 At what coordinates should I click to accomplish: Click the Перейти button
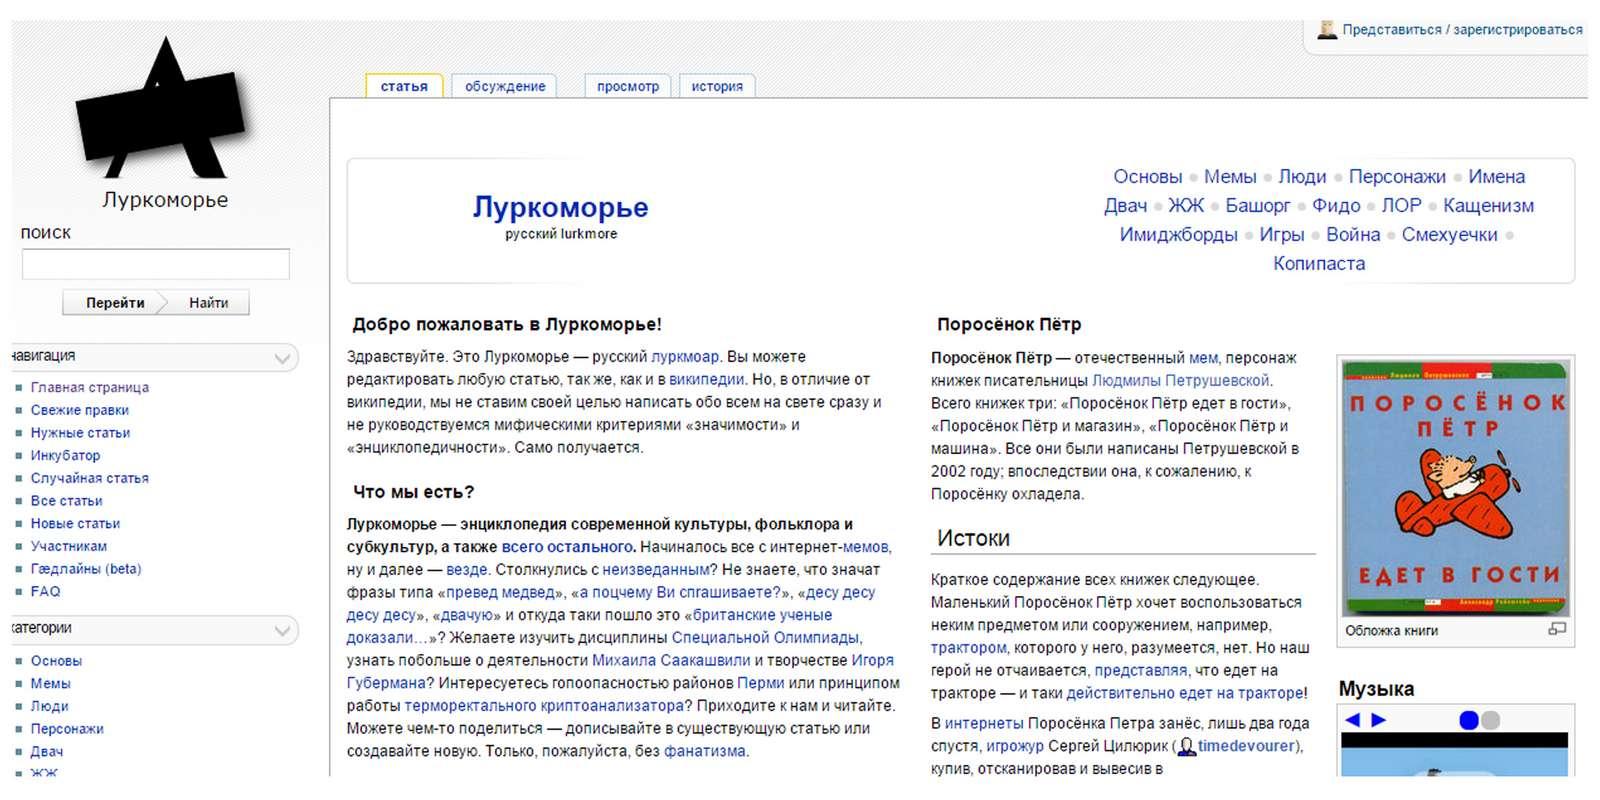pos(115,303)
